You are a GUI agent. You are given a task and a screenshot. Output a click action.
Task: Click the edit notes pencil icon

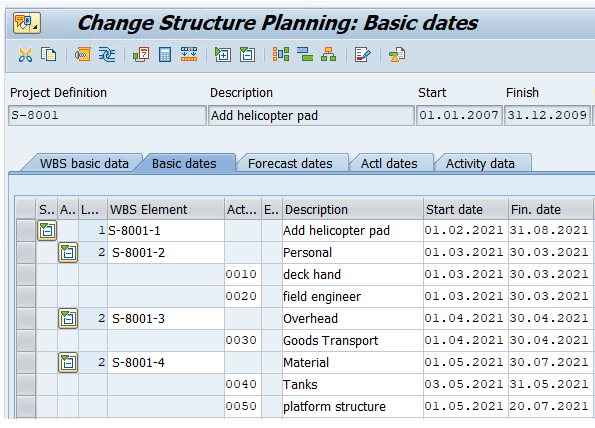point(362,55)
